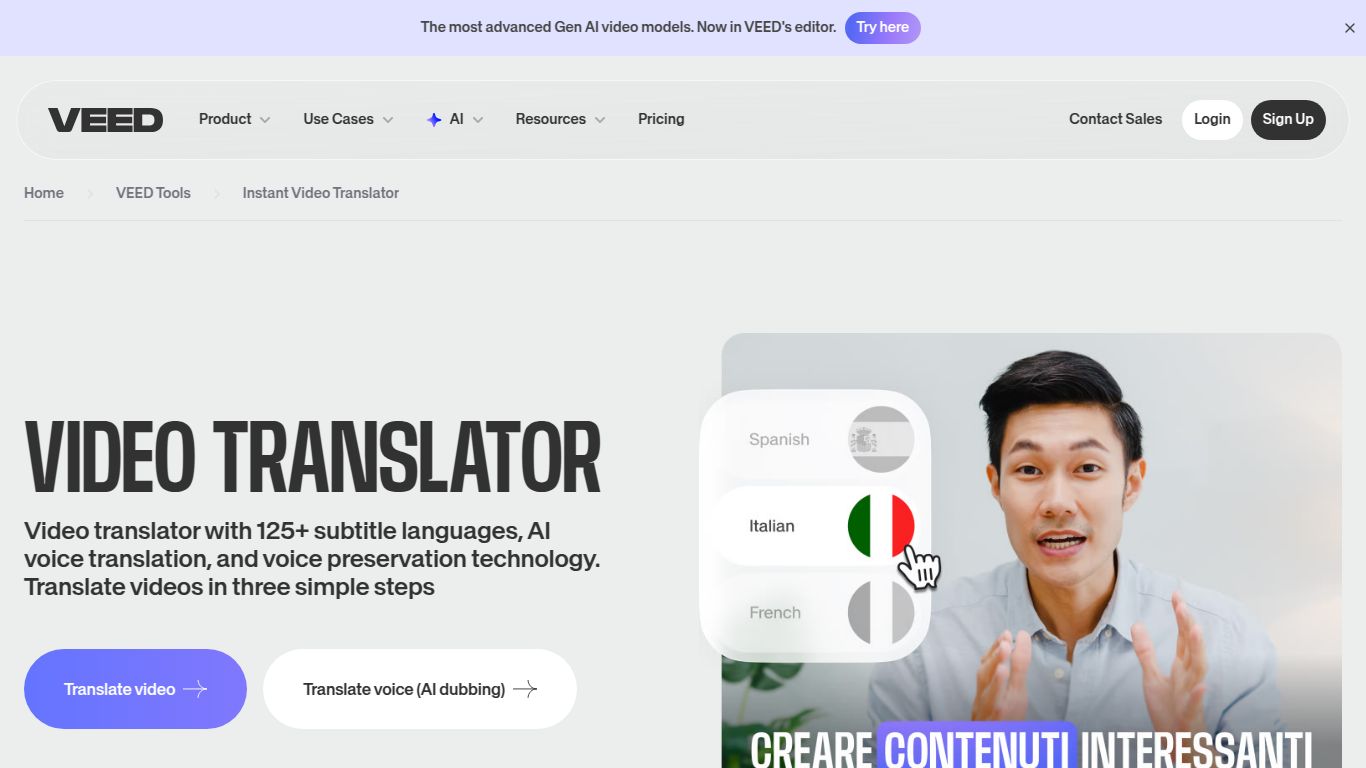Click the Spanish flag icon
This screenshot has width=1366, height=768.
pos(881,439)
